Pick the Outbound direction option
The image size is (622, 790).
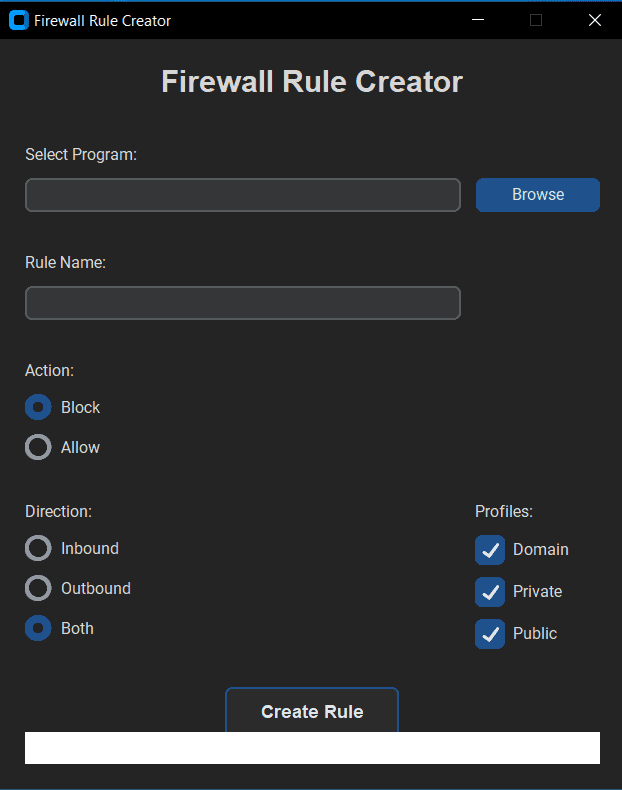coord(38,588)
